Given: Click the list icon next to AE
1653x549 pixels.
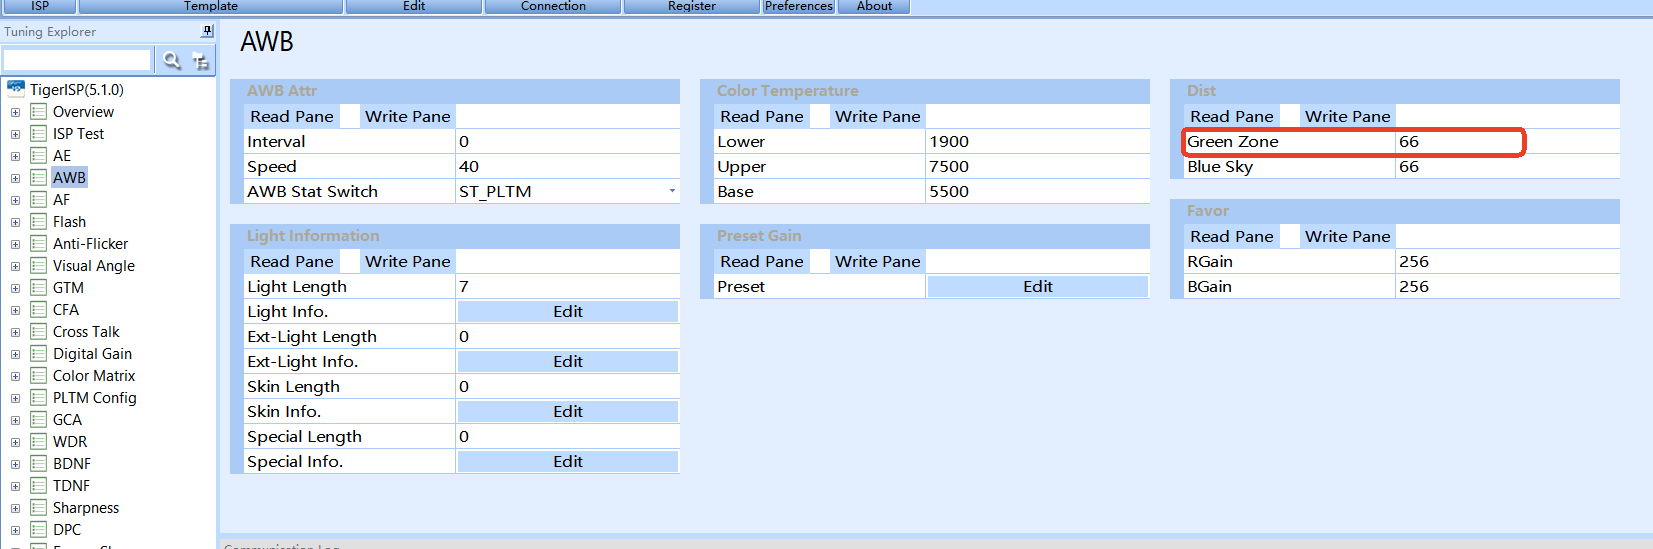Looking at the screenshot, I should (39, 155).
